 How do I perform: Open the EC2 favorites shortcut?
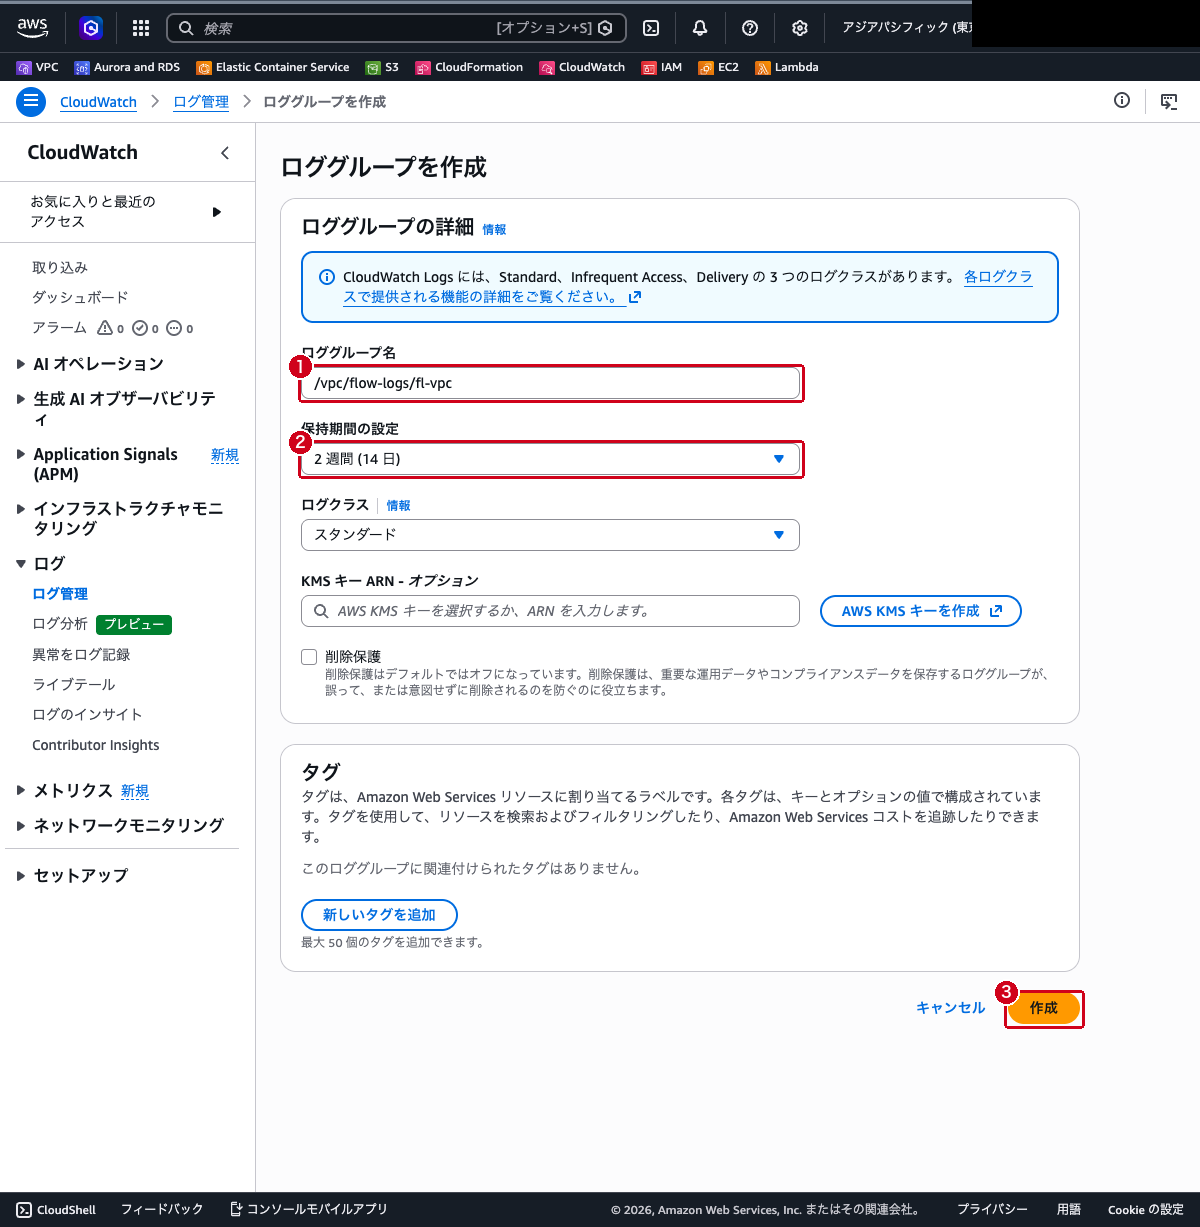click(719, 67)
